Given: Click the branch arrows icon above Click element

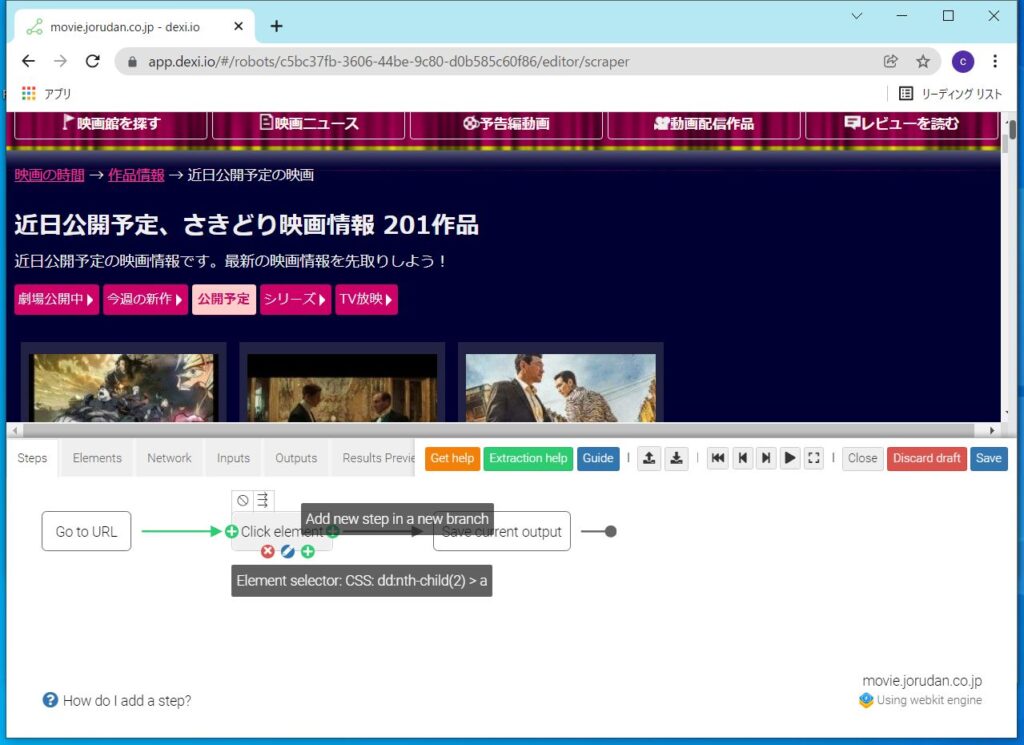Looking at the screenshot, I should [x=263, y=501].
